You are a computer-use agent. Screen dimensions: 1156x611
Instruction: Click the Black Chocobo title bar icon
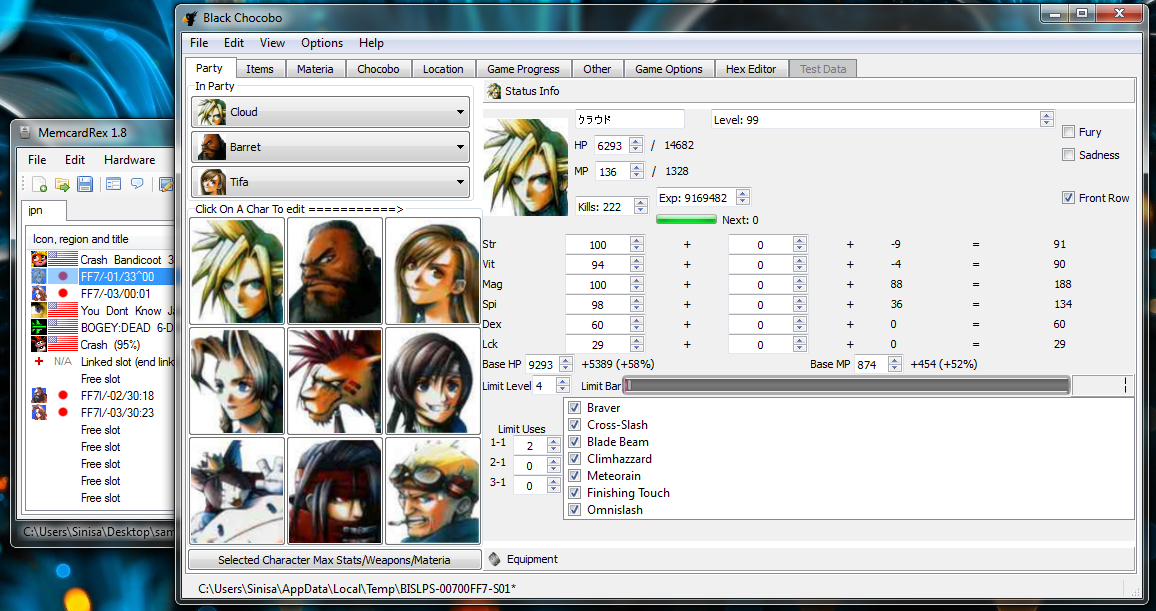[x=190, y=18]
